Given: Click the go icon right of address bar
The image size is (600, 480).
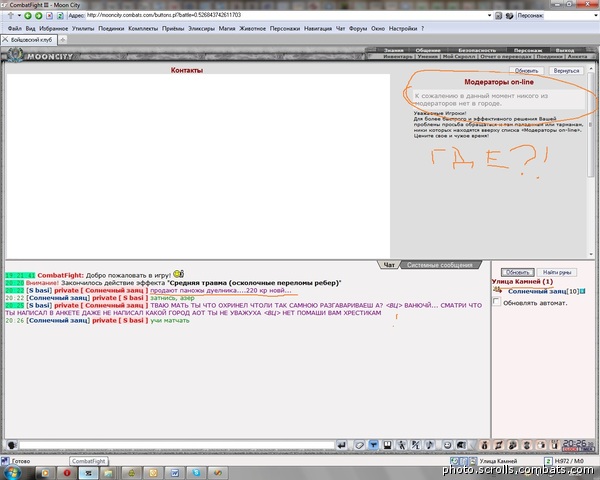Looking at the screenshot, I should tap(498, 16).
